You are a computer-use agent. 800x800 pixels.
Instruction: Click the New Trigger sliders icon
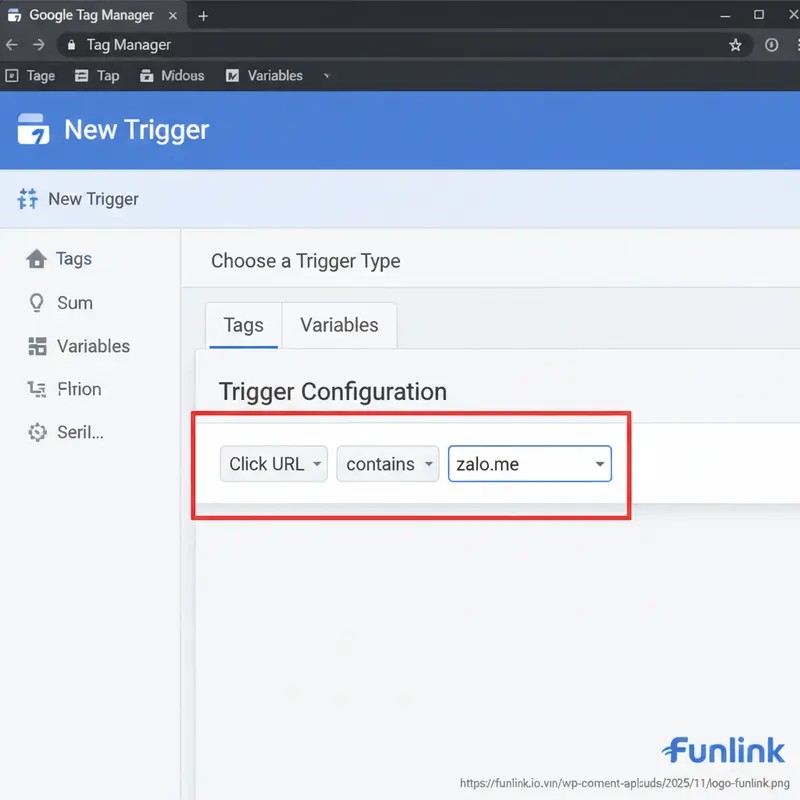click(27, 199)
